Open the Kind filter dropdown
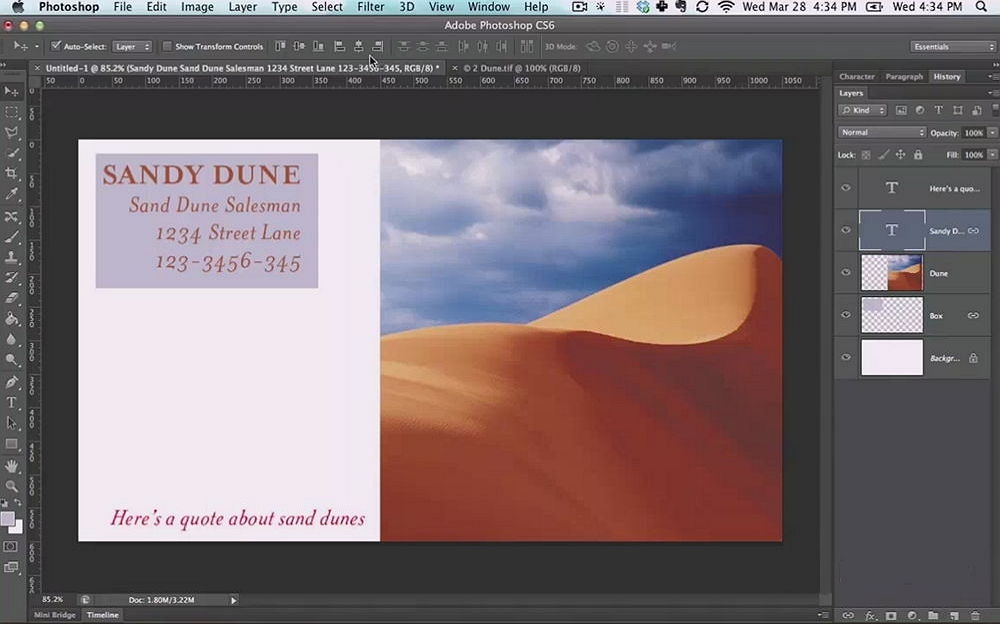 [x=862, y=110]
